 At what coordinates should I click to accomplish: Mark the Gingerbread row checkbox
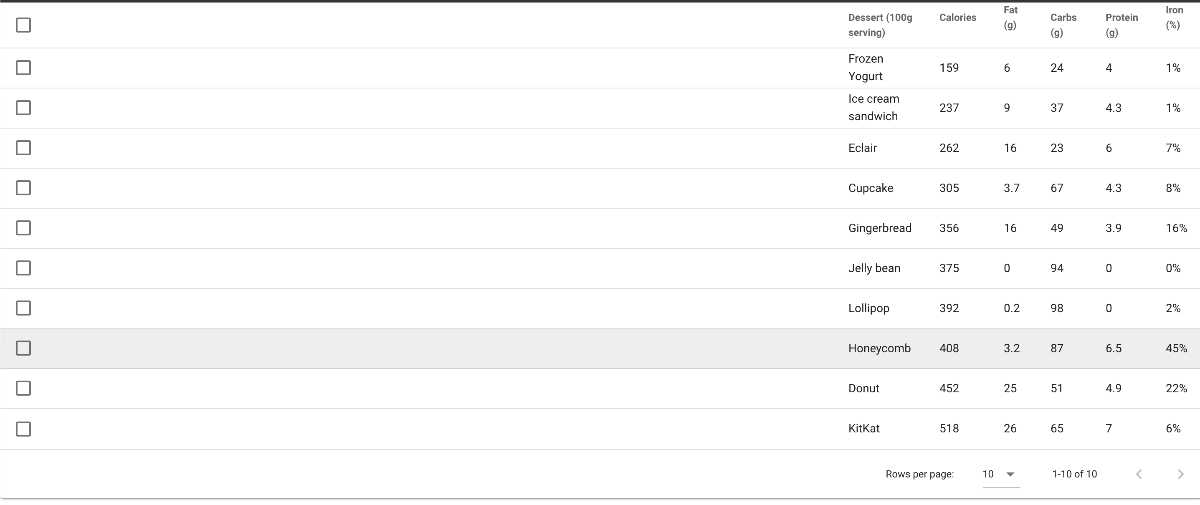click(x=23, y=228)
